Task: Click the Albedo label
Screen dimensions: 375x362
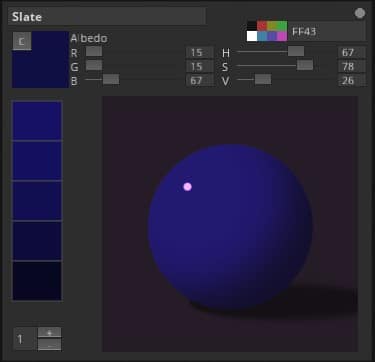Action: click(x=89, y=38)
